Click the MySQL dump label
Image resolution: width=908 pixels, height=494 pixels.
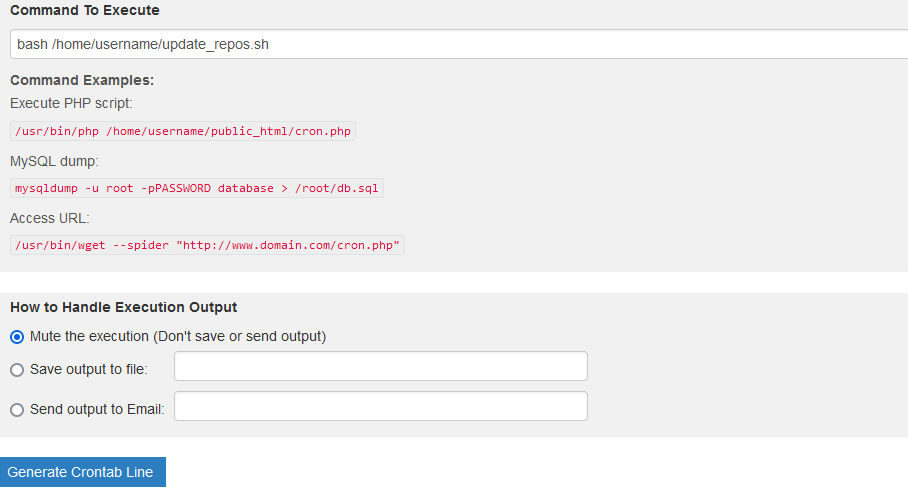[54, 161]
